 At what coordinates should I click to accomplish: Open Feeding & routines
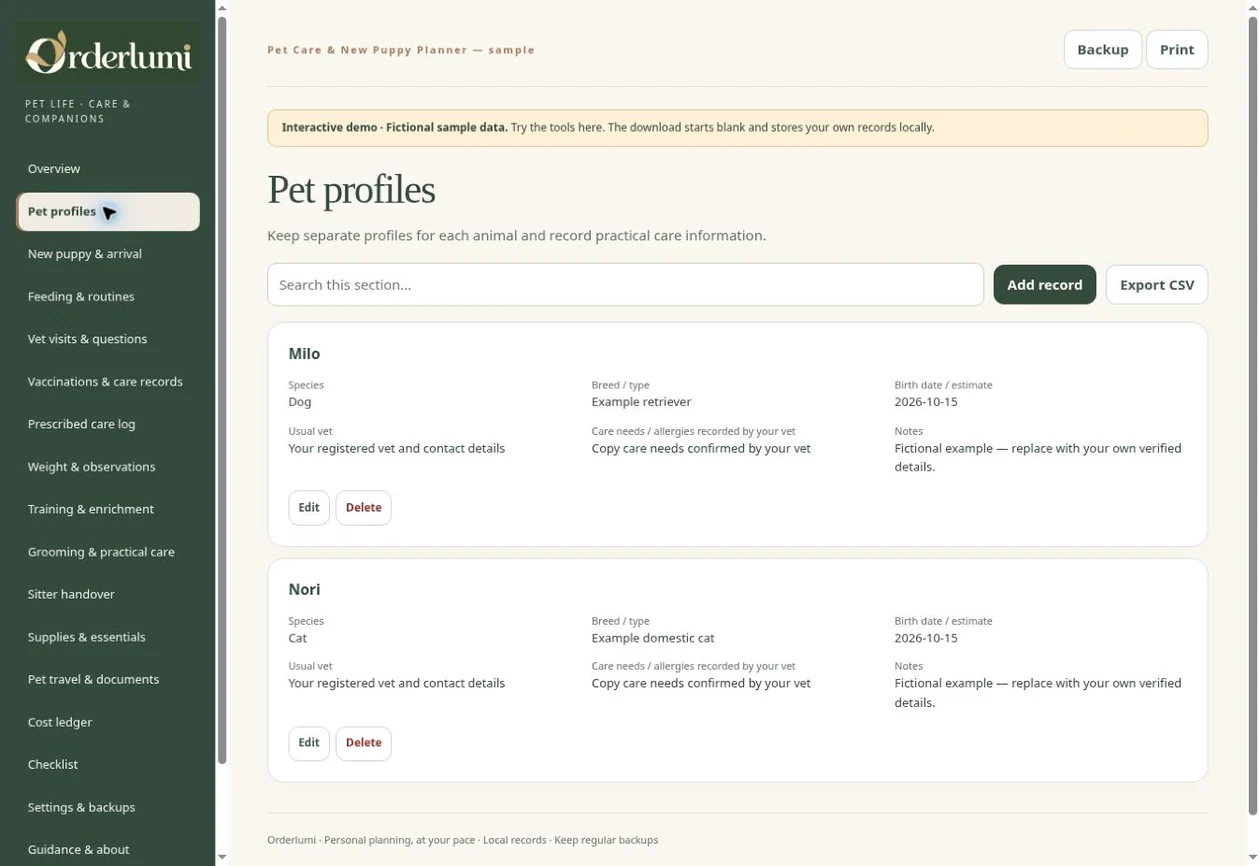pyautogui.click(x=108, y=297)
